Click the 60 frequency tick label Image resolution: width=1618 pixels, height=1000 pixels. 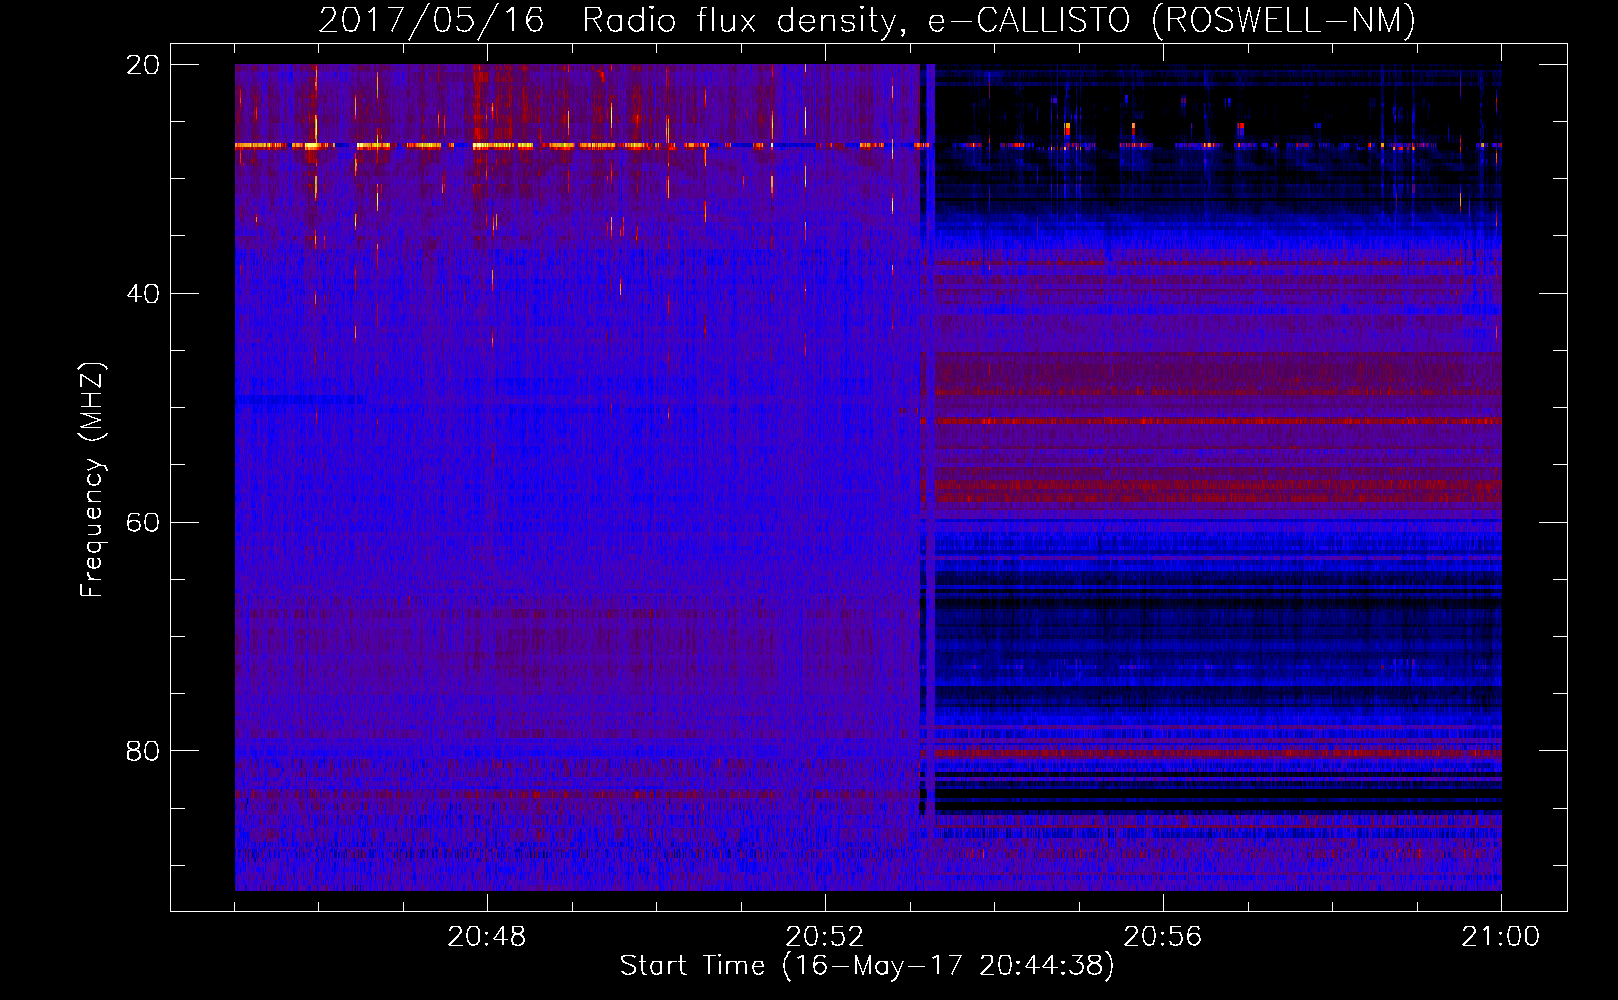point(143,523)
